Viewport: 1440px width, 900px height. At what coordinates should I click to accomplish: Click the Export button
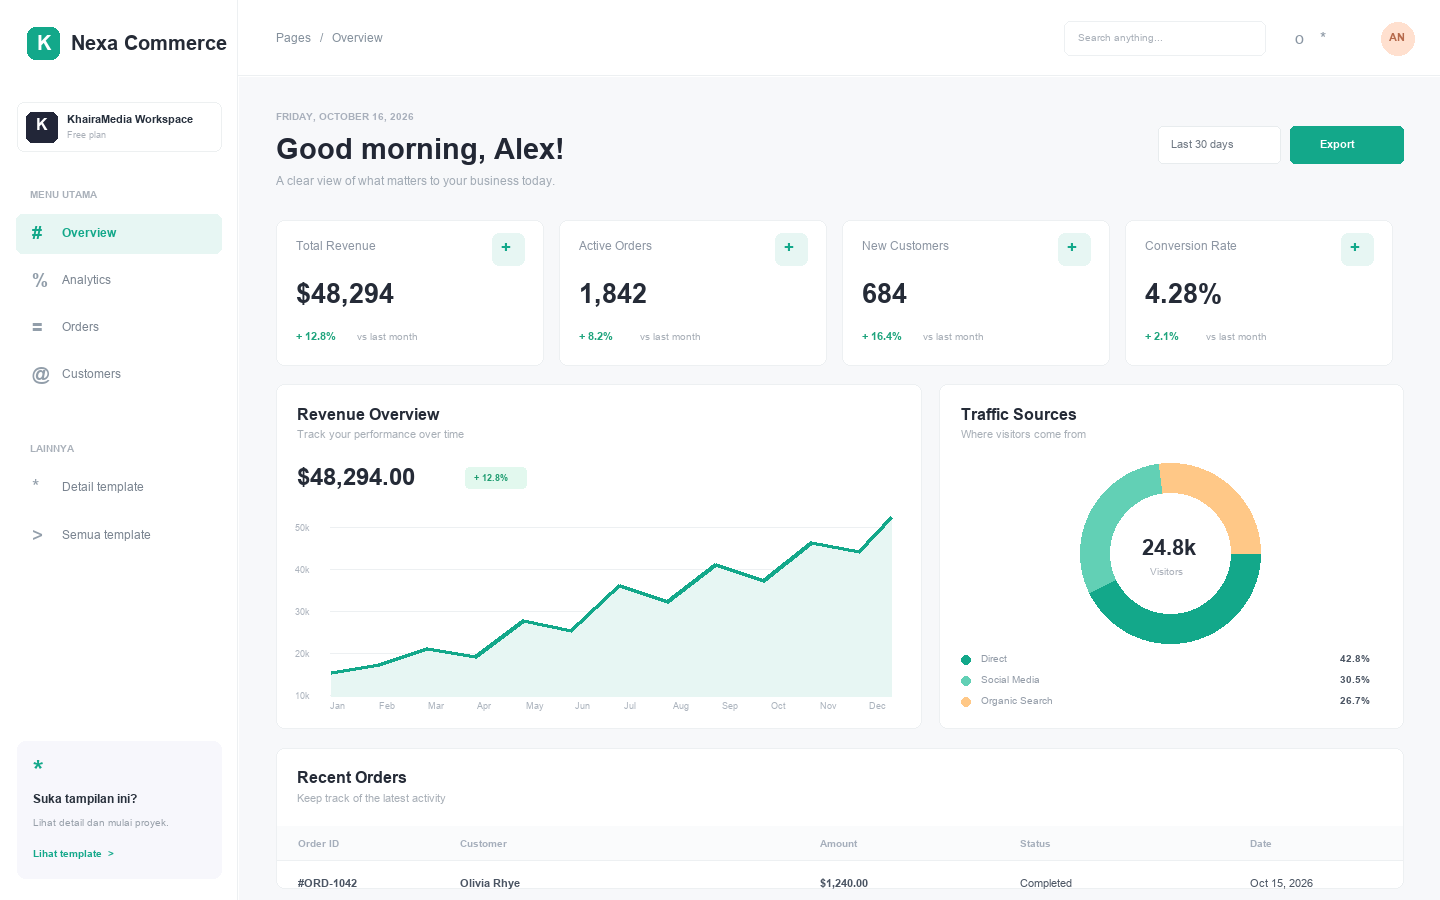(1347, 145)
